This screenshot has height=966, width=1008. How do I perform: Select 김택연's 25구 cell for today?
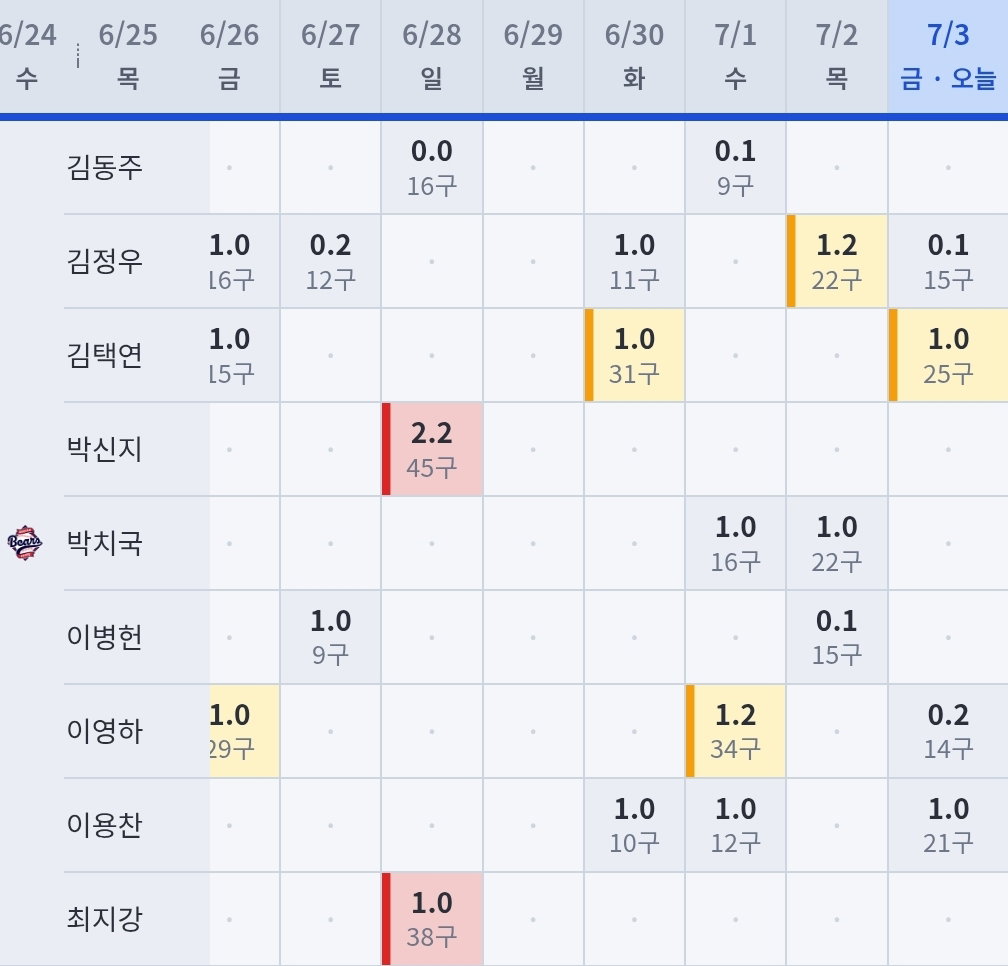click(x=948, y=355)
